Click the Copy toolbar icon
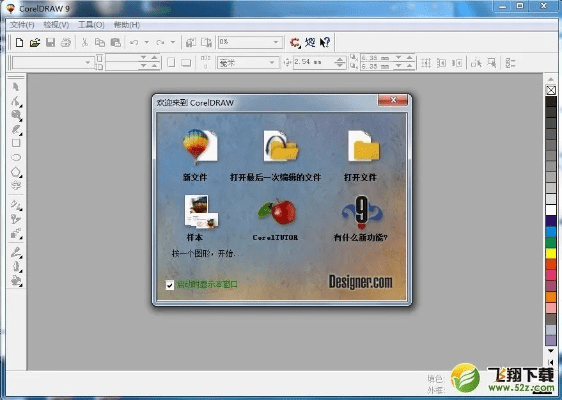The height and width of the screenshot is (400, 562). [x=100, y=43]
